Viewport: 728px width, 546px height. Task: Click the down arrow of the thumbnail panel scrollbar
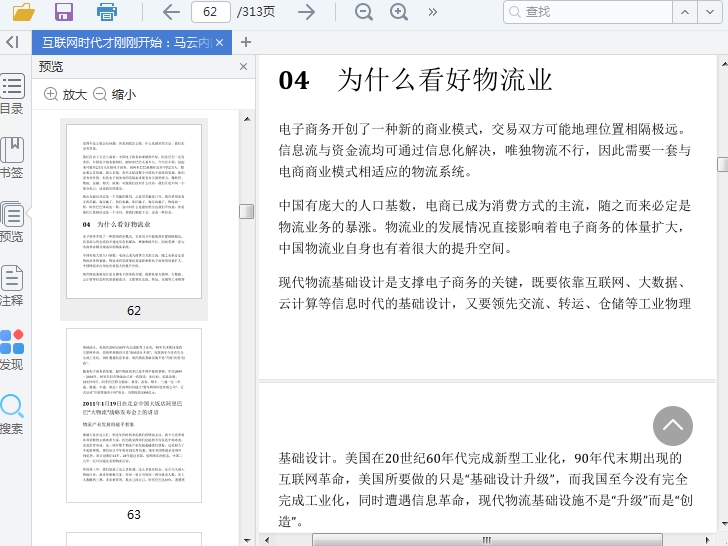click(x=247, y=540)
